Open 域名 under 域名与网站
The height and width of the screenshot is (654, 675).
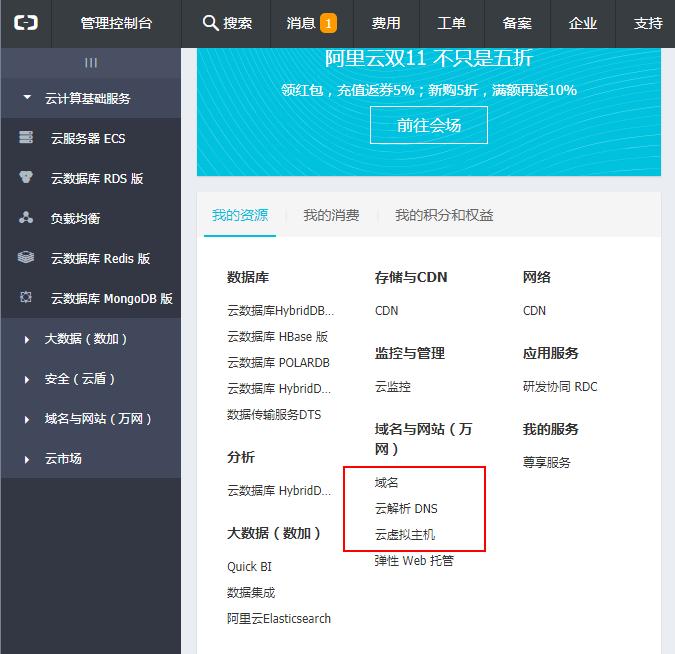click(x=386, y=483)
